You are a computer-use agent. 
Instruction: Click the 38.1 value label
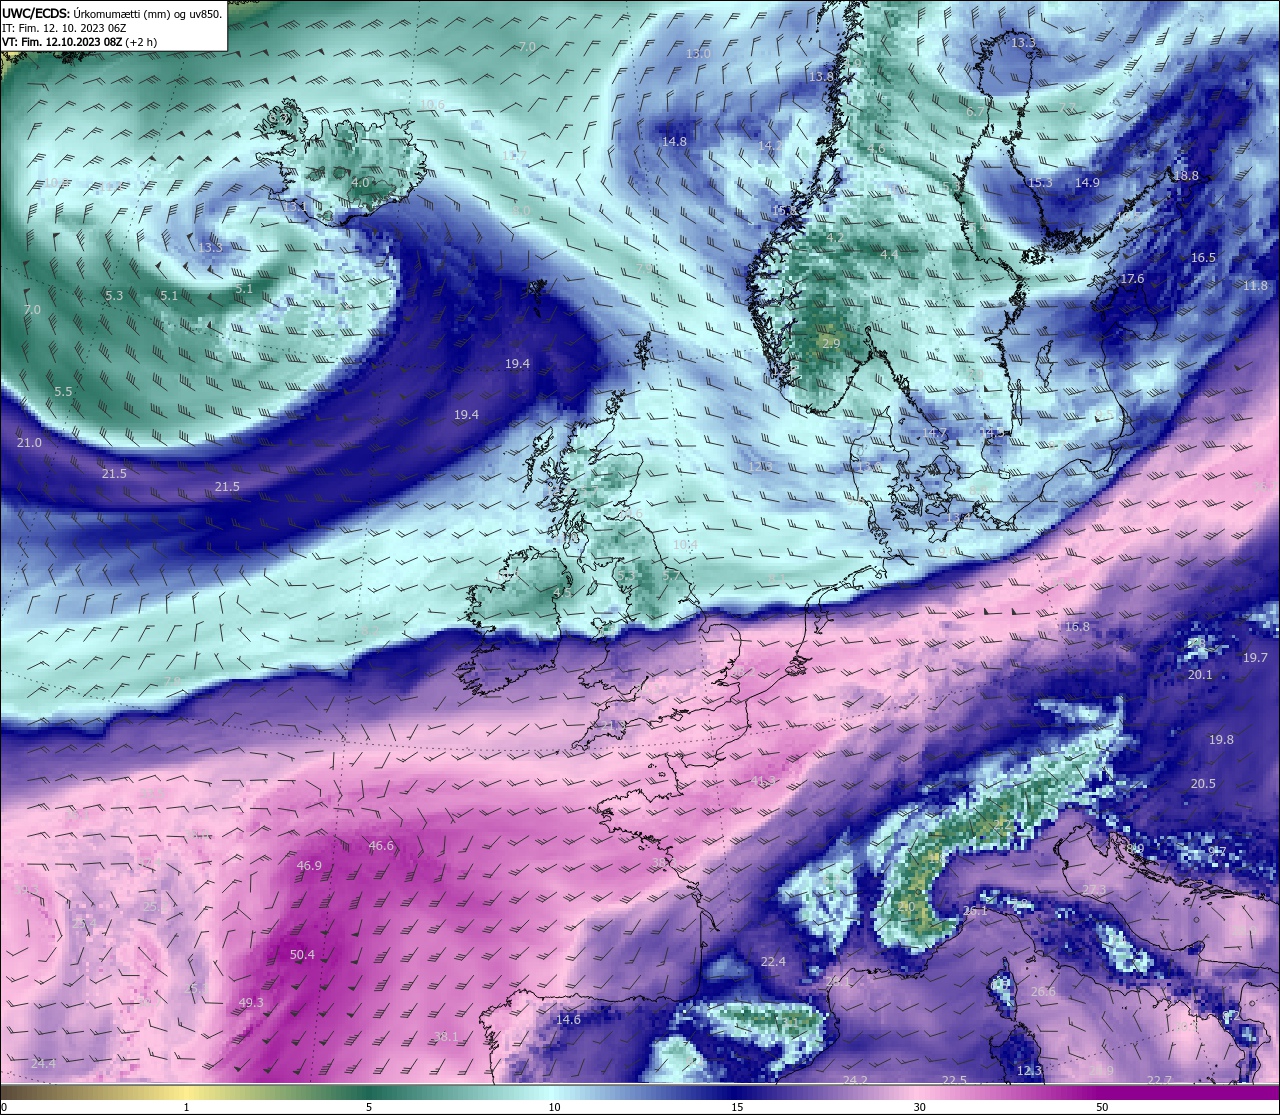(446, 1037)
